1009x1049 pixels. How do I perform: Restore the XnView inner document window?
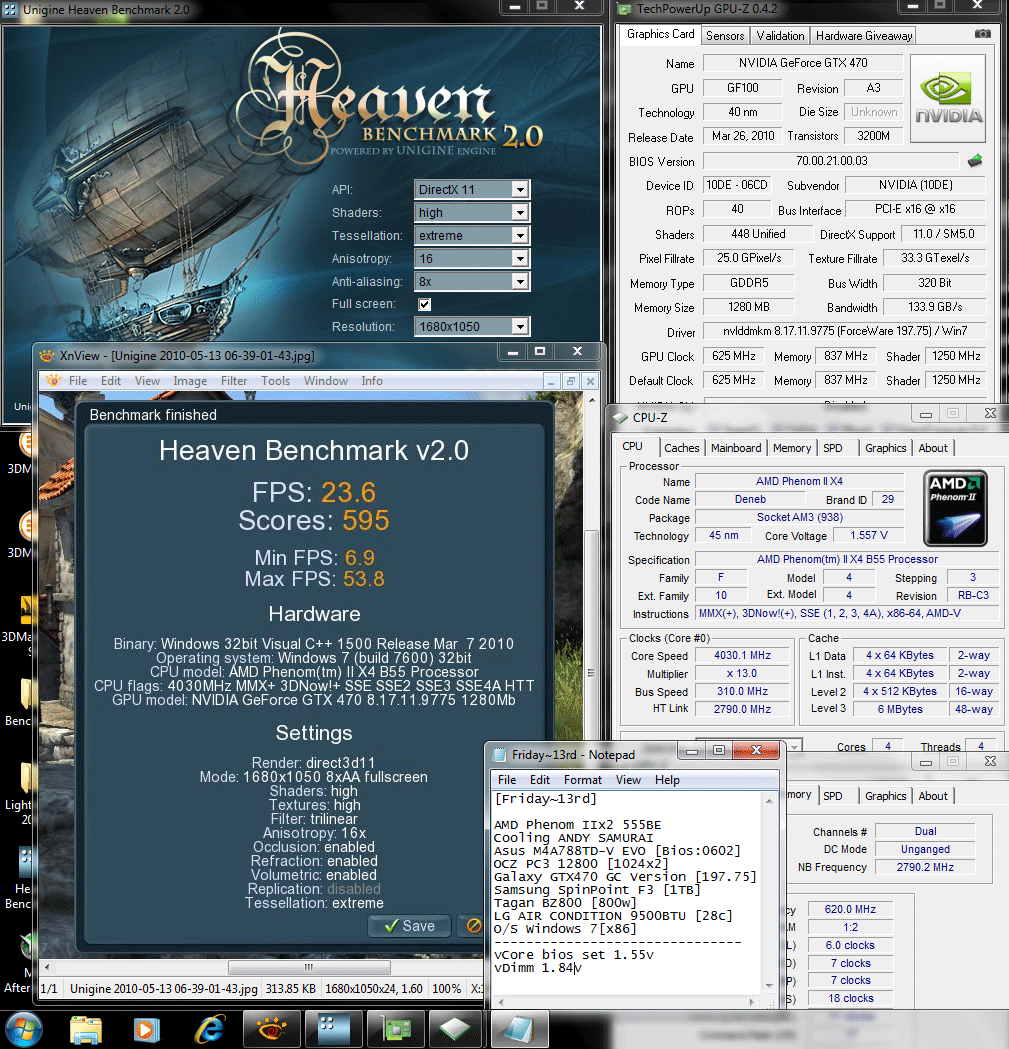[x=571, y=381]
